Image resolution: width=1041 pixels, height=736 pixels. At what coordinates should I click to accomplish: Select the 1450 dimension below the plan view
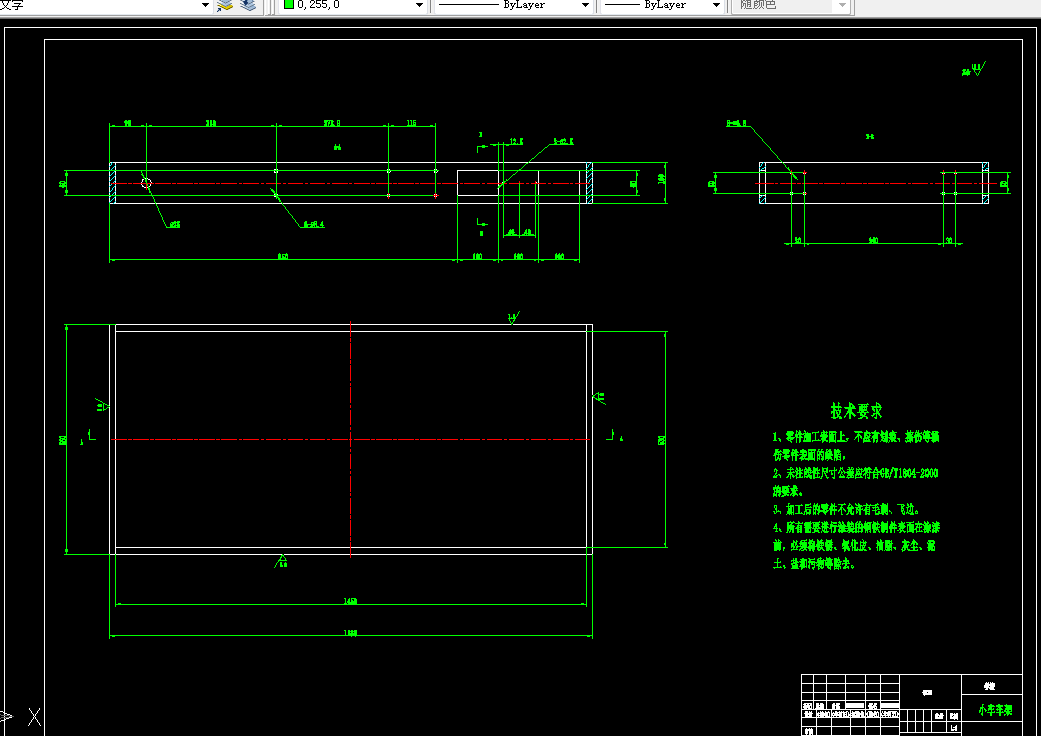[351, 601]
